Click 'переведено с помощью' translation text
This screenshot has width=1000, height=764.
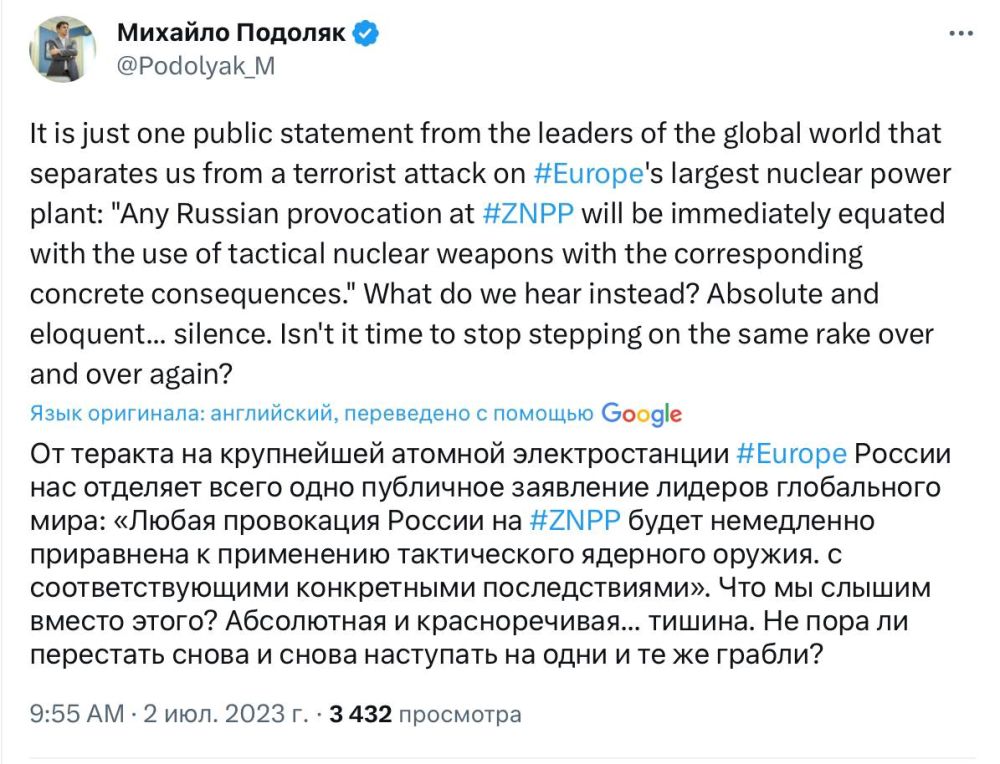469,414
